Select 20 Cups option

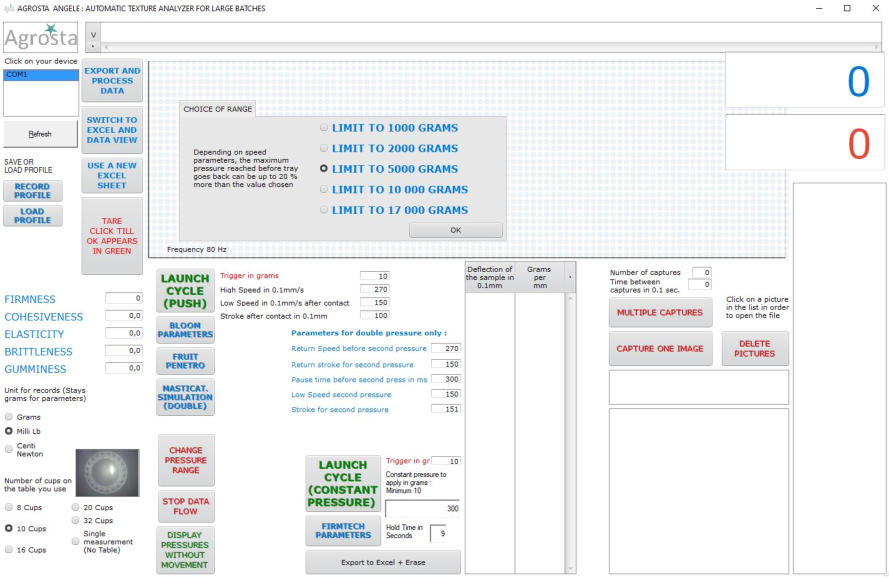(x=75, y=507)
